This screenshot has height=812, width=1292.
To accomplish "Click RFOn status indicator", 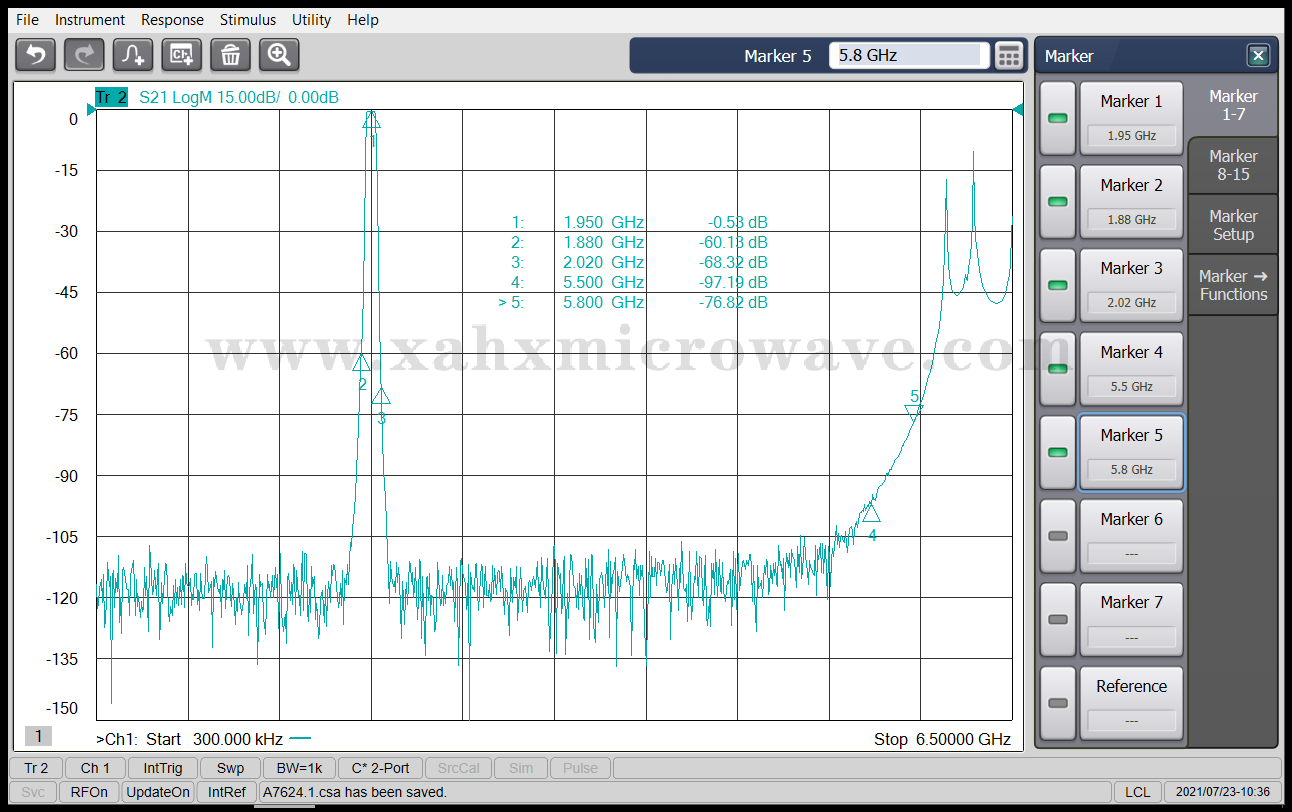I will [89, 792].
